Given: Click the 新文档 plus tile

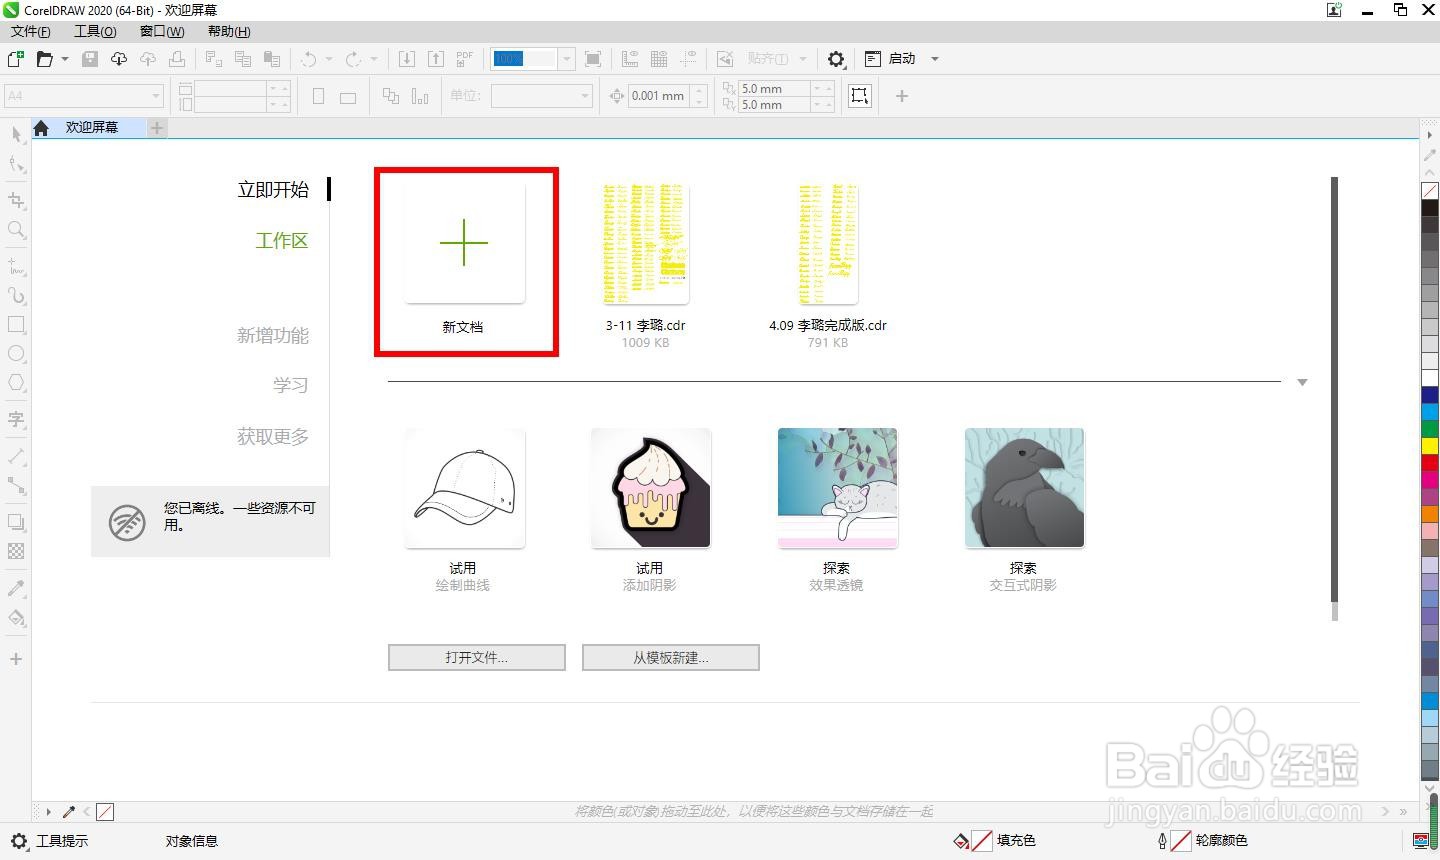Looking at the screenshot, I should (465, 243).
